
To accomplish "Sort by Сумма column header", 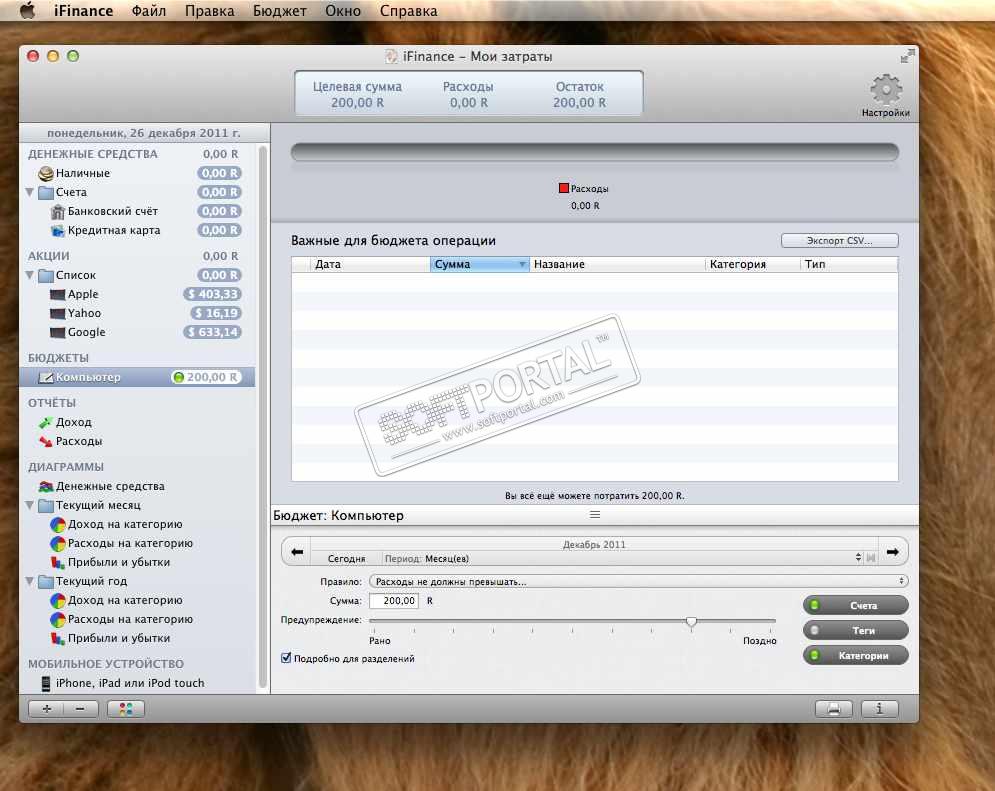I will [x=479, y=265].
